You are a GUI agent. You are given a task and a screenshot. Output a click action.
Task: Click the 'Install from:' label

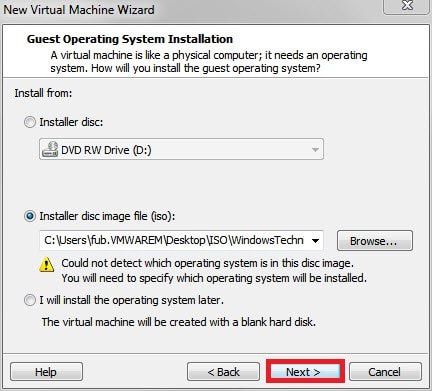click(43, 93)
